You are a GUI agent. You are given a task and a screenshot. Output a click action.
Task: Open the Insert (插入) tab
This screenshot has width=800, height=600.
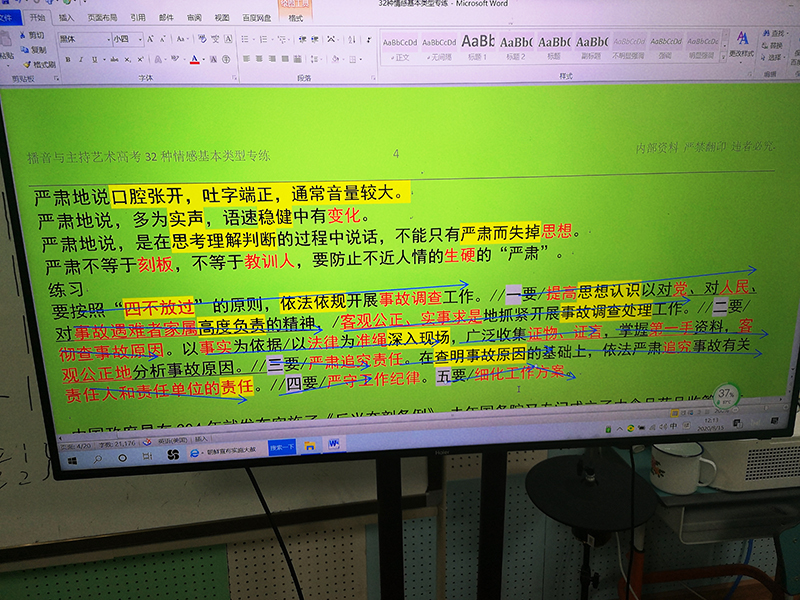coord(66,18)
